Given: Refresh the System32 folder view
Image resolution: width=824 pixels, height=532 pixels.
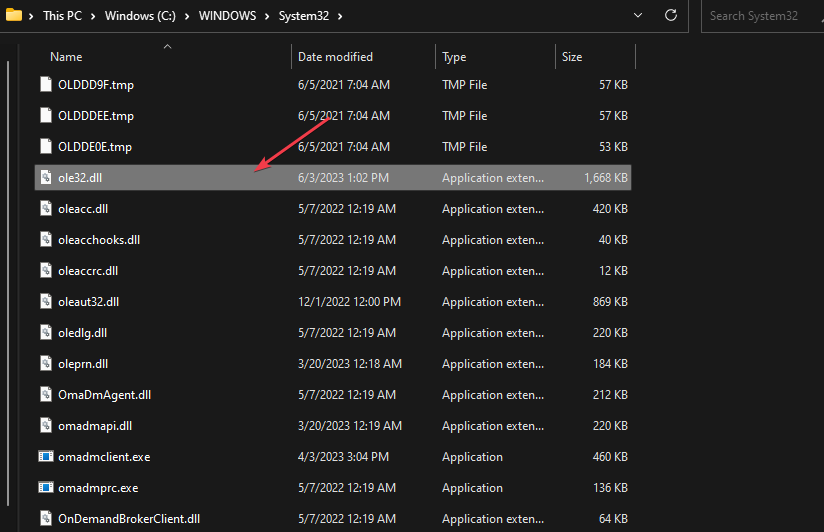Looking at the screenshot, I should coord(671,15).
